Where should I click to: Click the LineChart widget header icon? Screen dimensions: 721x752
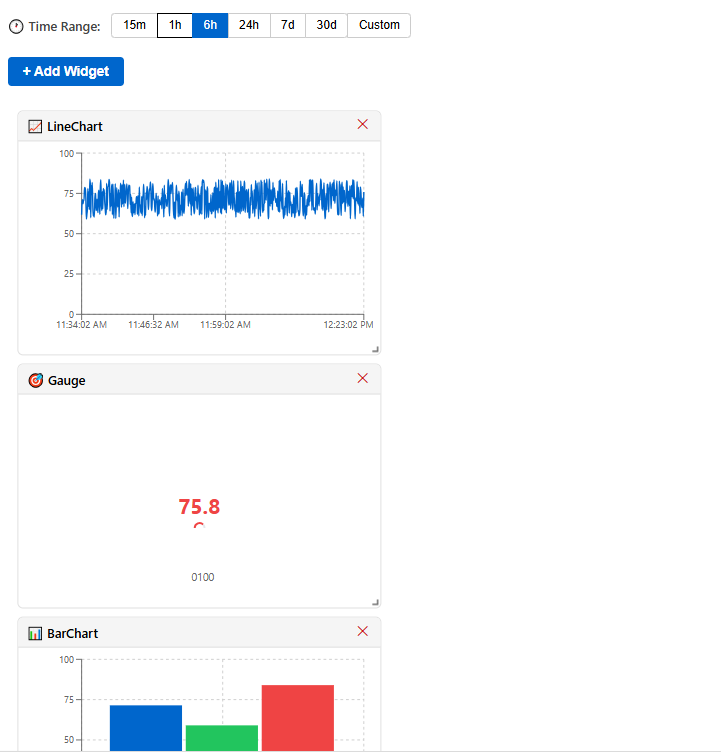(35, 127)
